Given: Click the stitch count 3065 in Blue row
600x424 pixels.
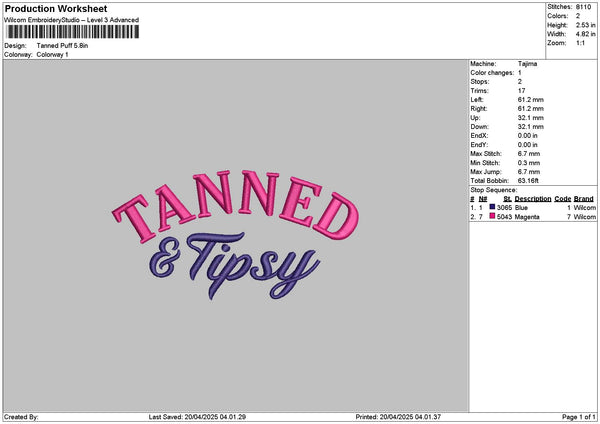Looking at the screenshot, I should 504,208.
